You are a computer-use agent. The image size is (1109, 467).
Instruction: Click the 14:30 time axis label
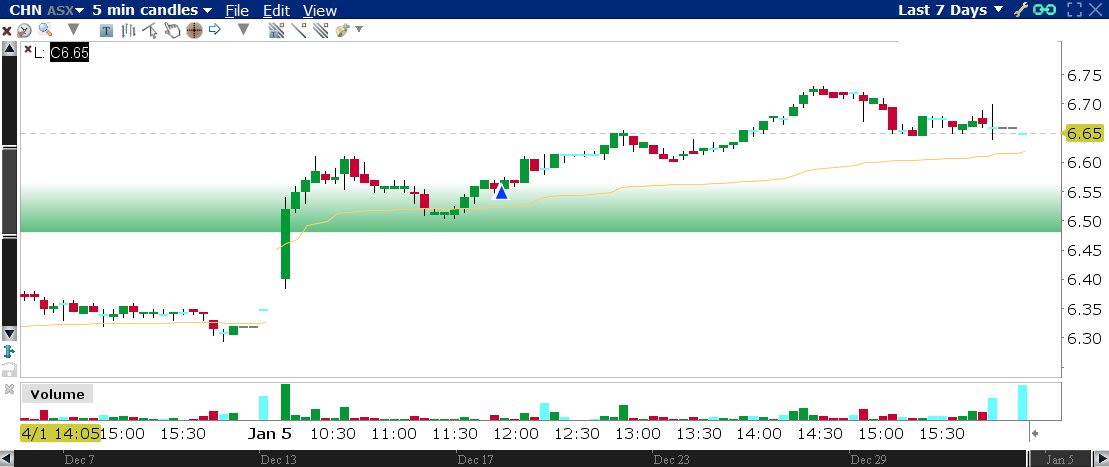click(x=820, y=433)
